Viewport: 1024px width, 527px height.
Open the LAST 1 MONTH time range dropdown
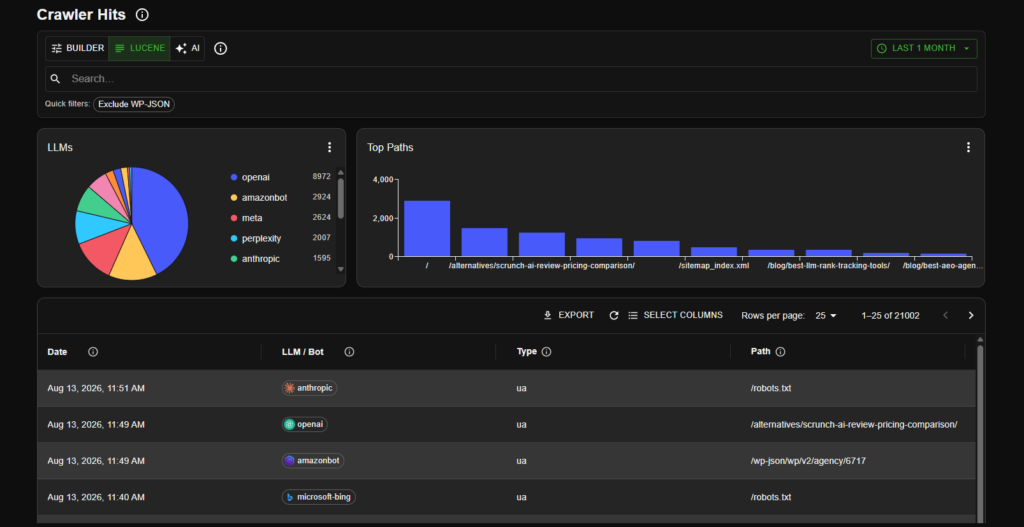pyautogui.click(x=923, y=48)
